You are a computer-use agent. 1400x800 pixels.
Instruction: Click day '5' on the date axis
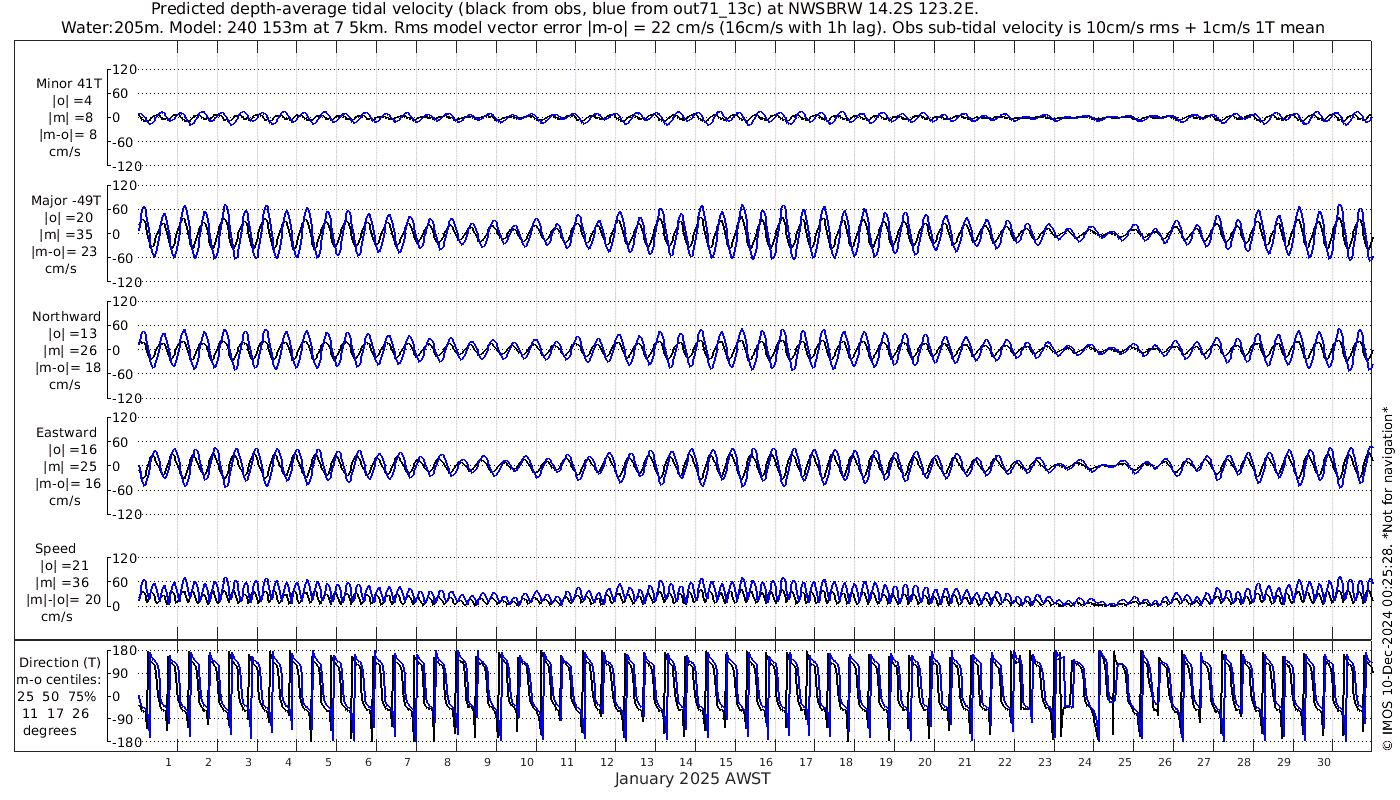(x=327, y=762)
